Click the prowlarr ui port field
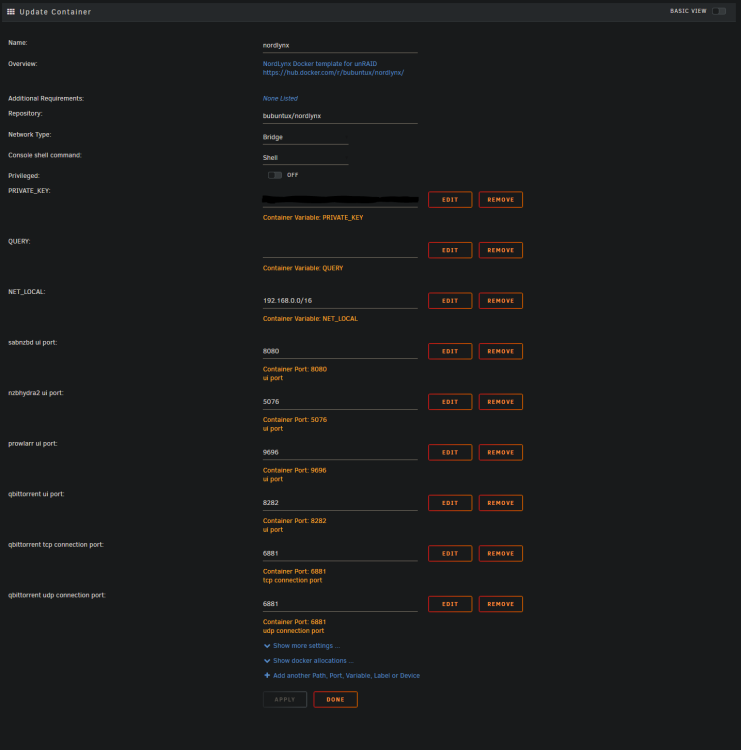 [x=340, y=452]
